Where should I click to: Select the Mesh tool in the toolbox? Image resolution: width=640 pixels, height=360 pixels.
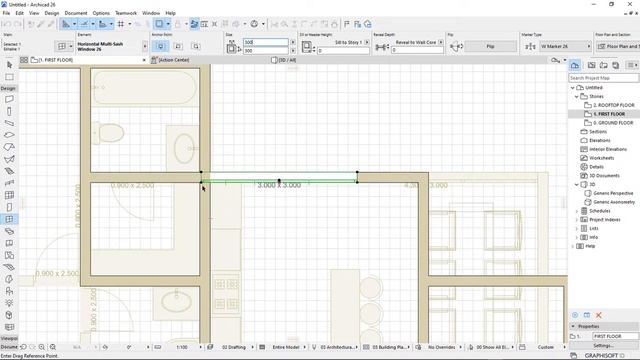click(9, 267)
